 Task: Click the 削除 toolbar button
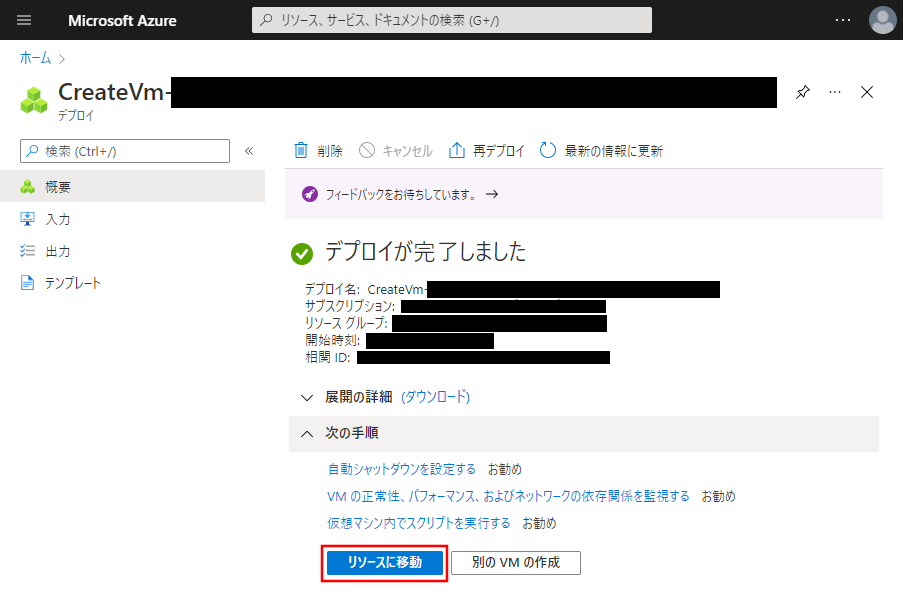coord(318,150)
